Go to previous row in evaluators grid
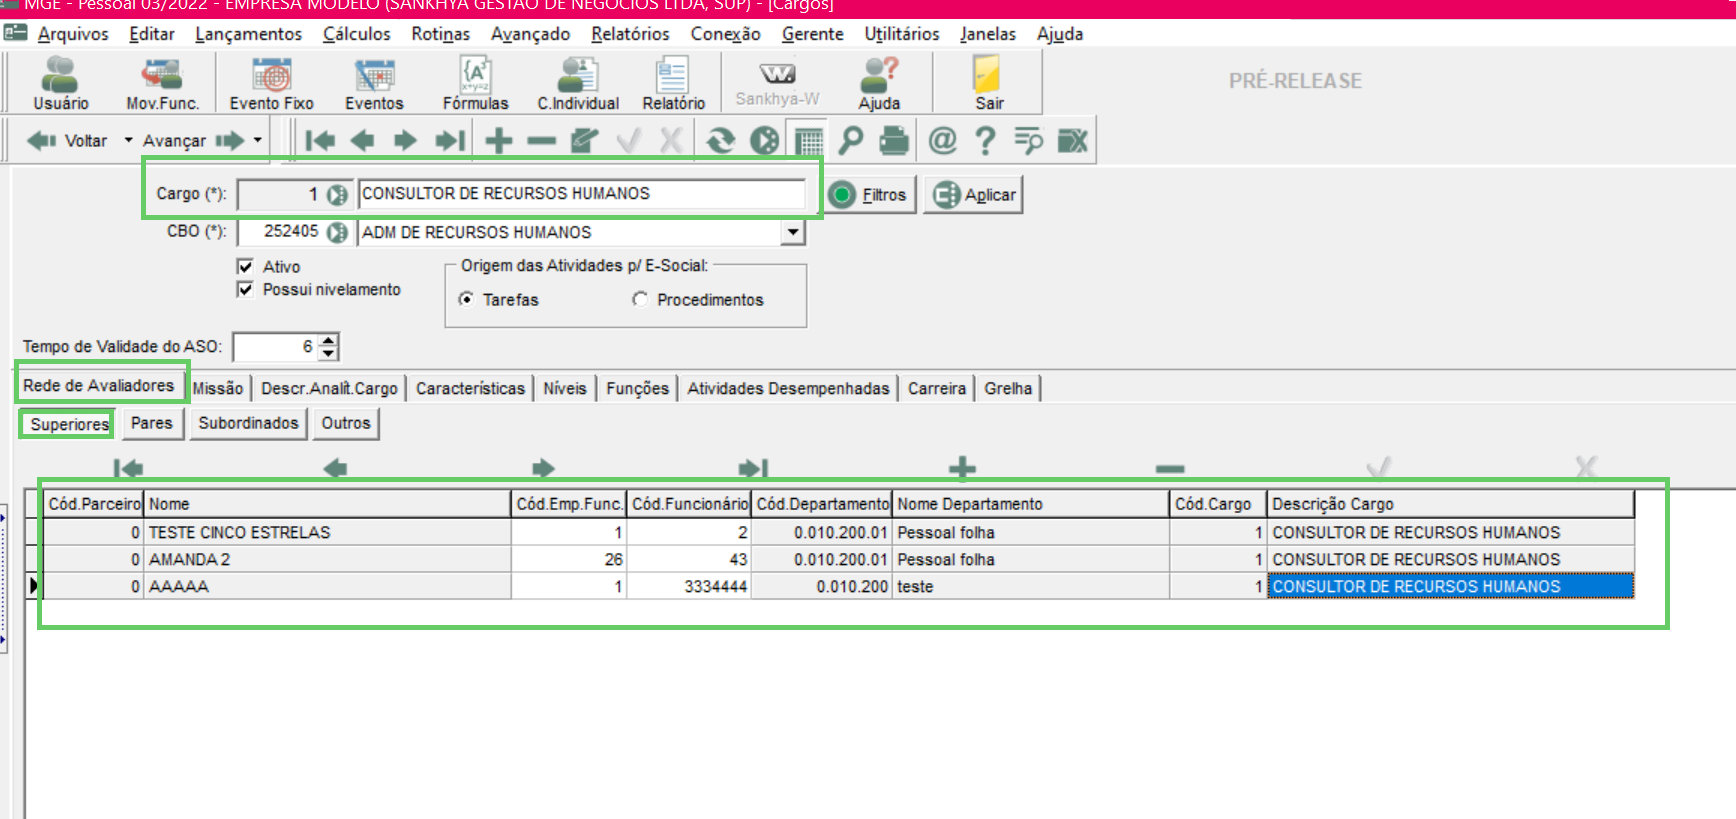 click(336, 467)
